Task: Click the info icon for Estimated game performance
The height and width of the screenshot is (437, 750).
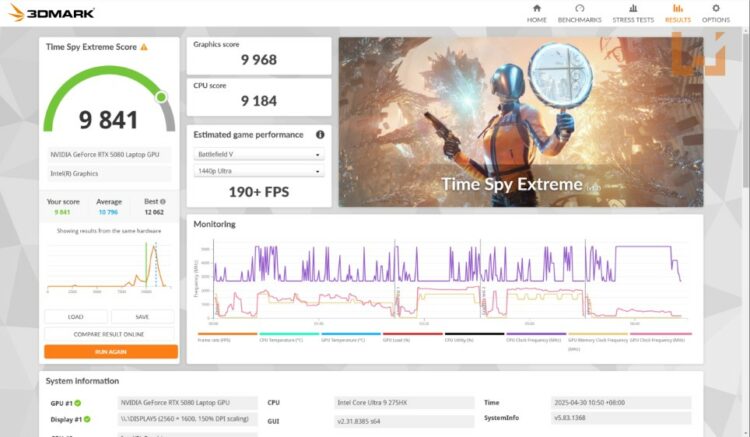Action: (320, 135)
